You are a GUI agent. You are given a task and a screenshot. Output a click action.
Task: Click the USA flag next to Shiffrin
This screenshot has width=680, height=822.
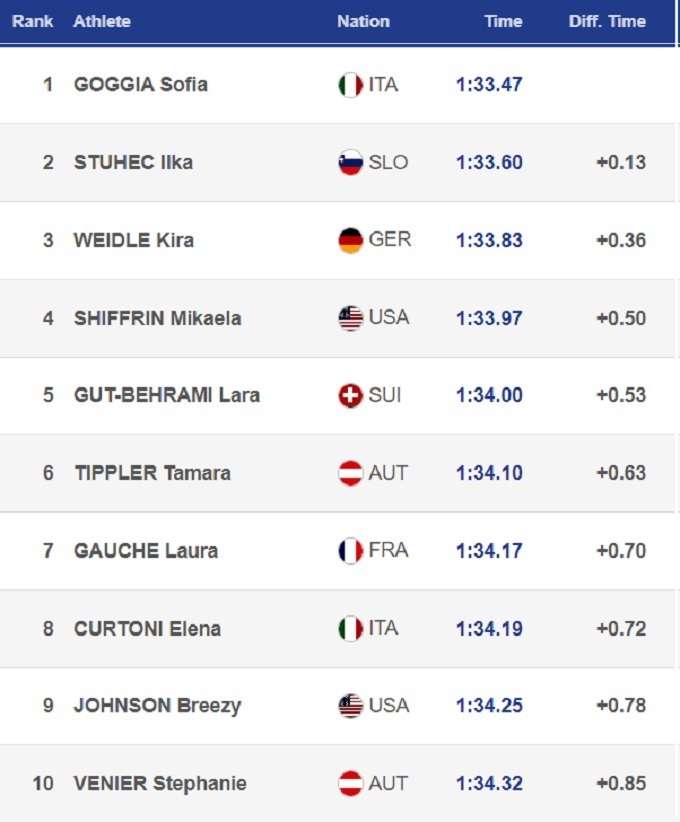tap(350, 318)
